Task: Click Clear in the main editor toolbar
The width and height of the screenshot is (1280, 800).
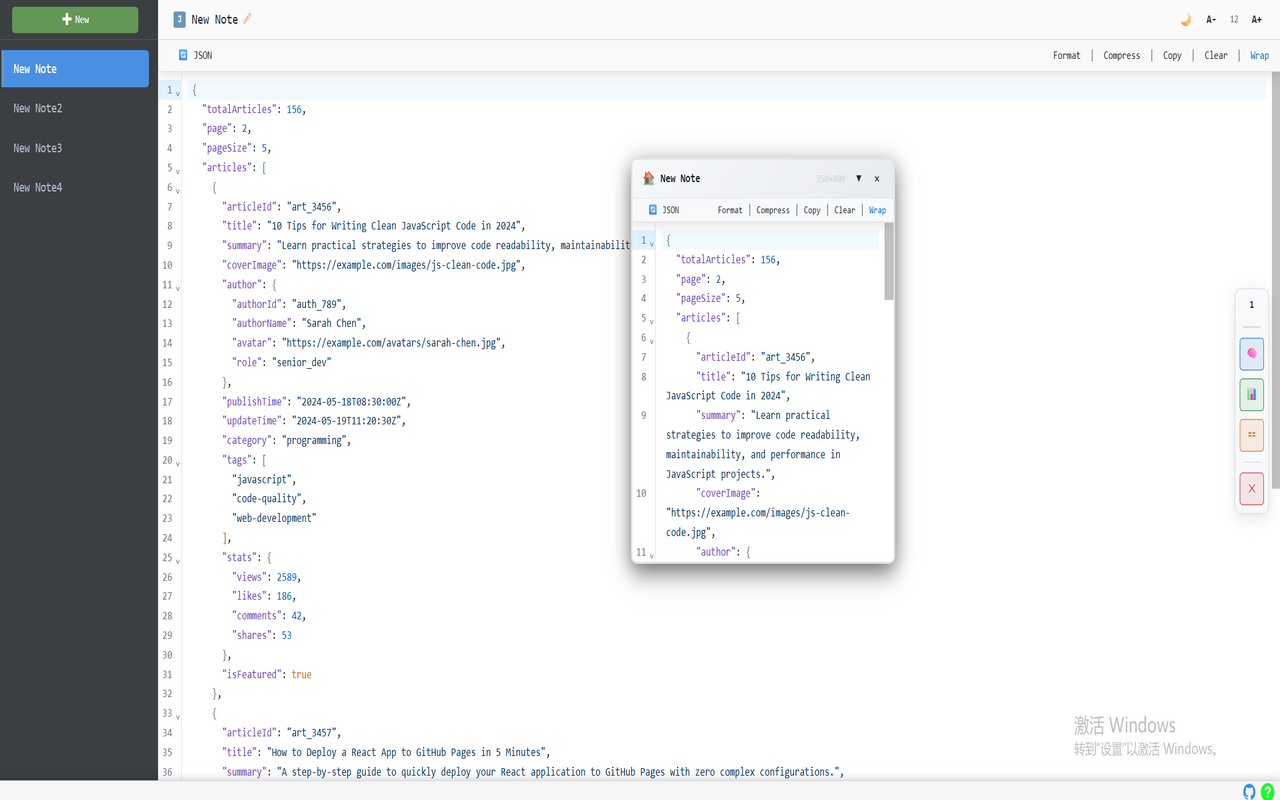Action: coord(1216,55)
